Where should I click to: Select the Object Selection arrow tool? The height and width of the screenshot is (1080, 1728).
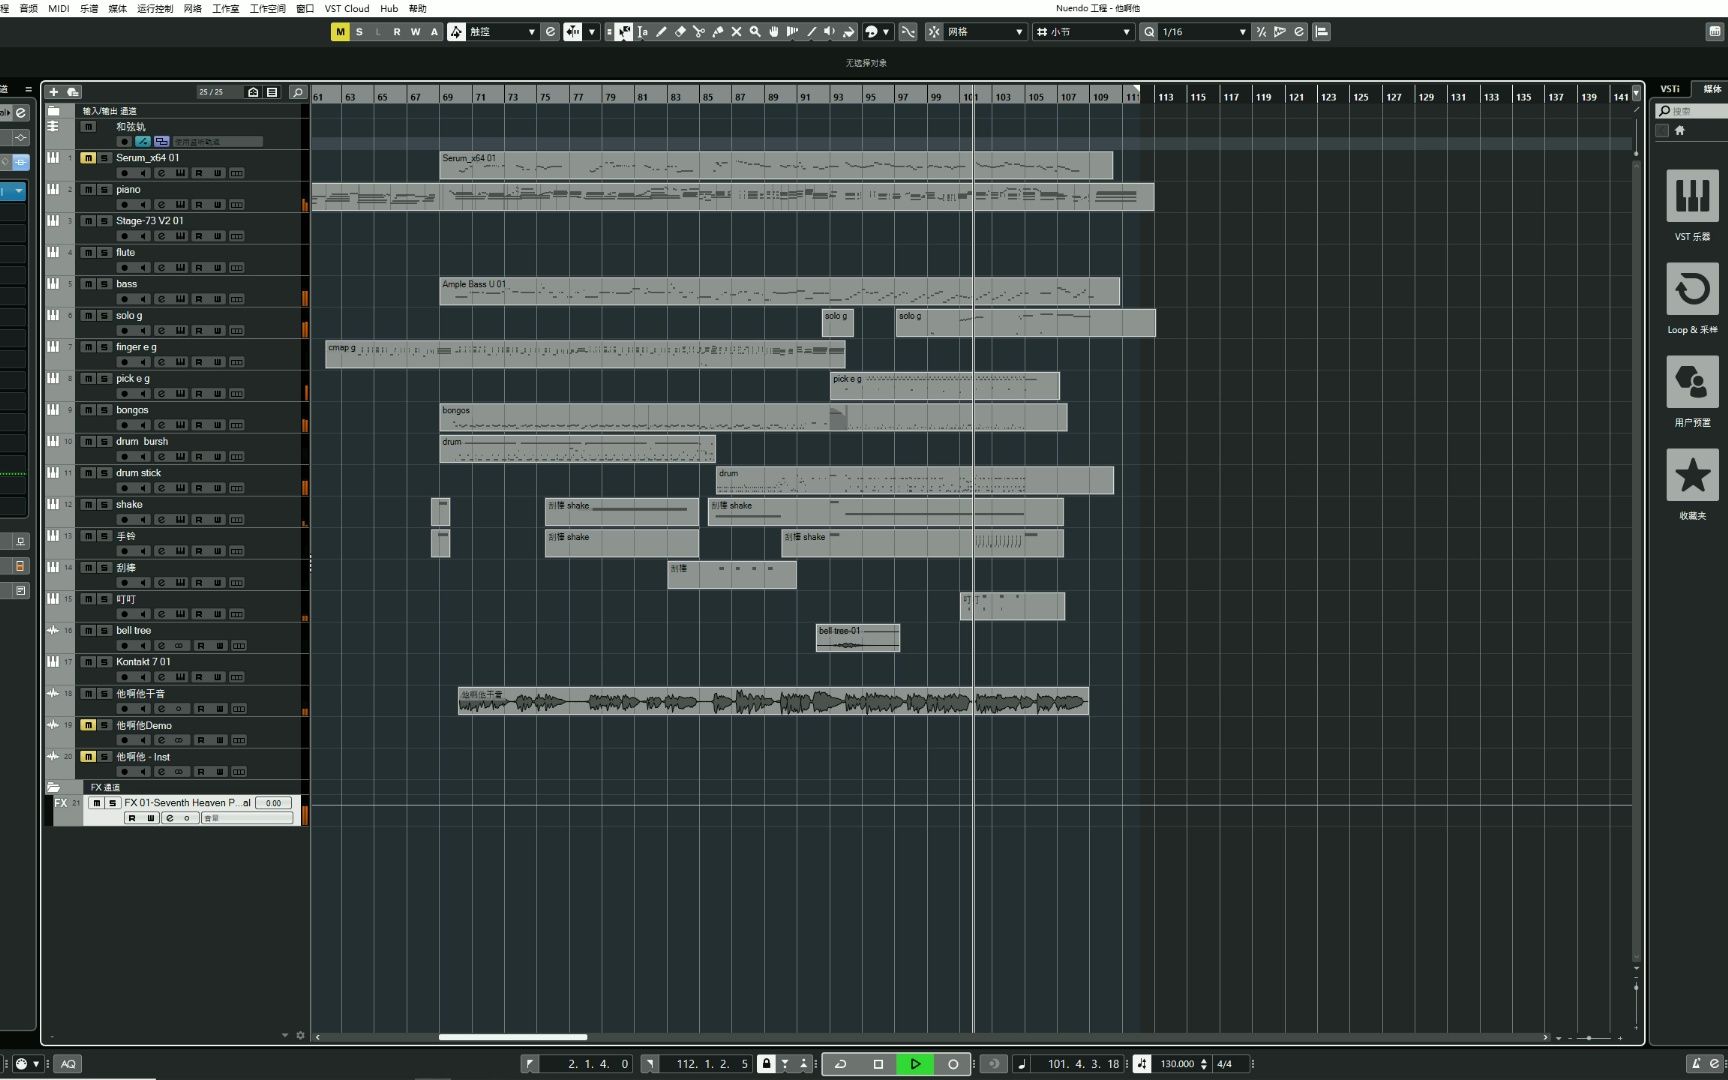coord(623,32)
